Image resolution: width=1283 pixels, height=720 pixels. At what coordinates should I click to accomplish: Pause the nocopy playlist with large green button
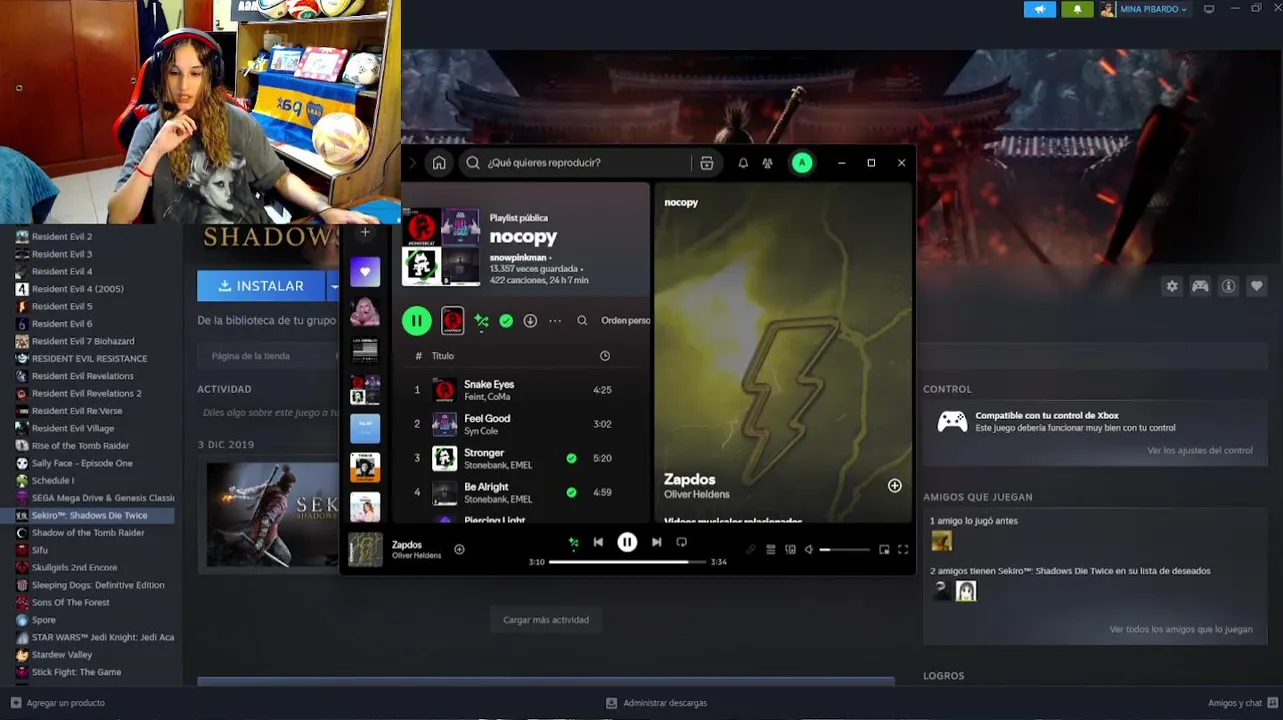tap(417, 321)
